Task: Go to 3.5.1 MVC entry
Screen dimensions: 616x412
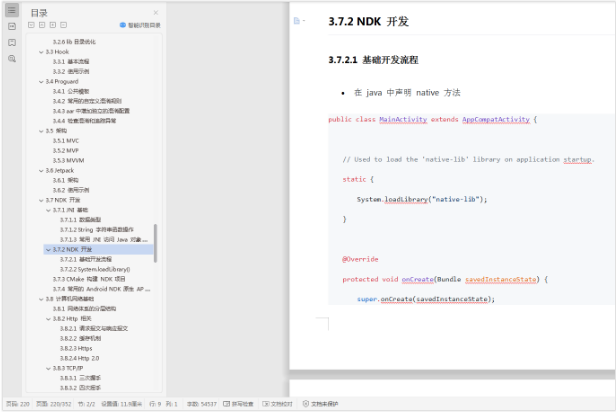Action: pos(66,141)
